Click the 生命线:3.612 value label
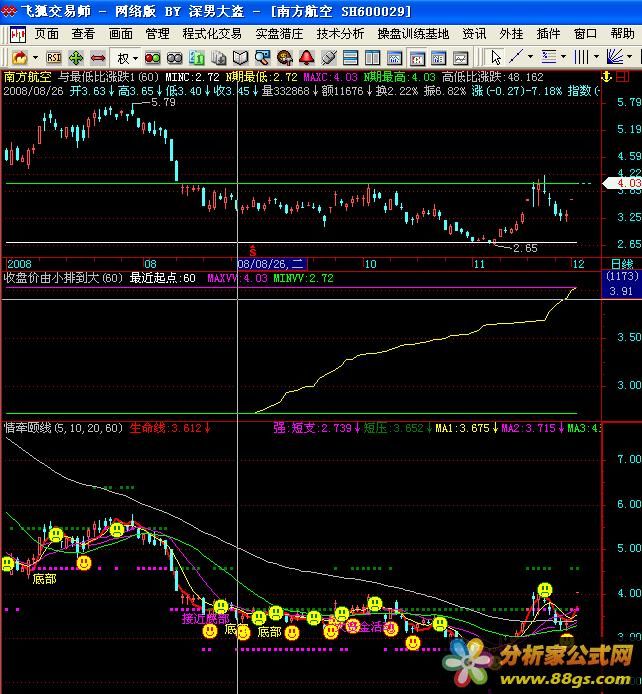 pos(170,428)
